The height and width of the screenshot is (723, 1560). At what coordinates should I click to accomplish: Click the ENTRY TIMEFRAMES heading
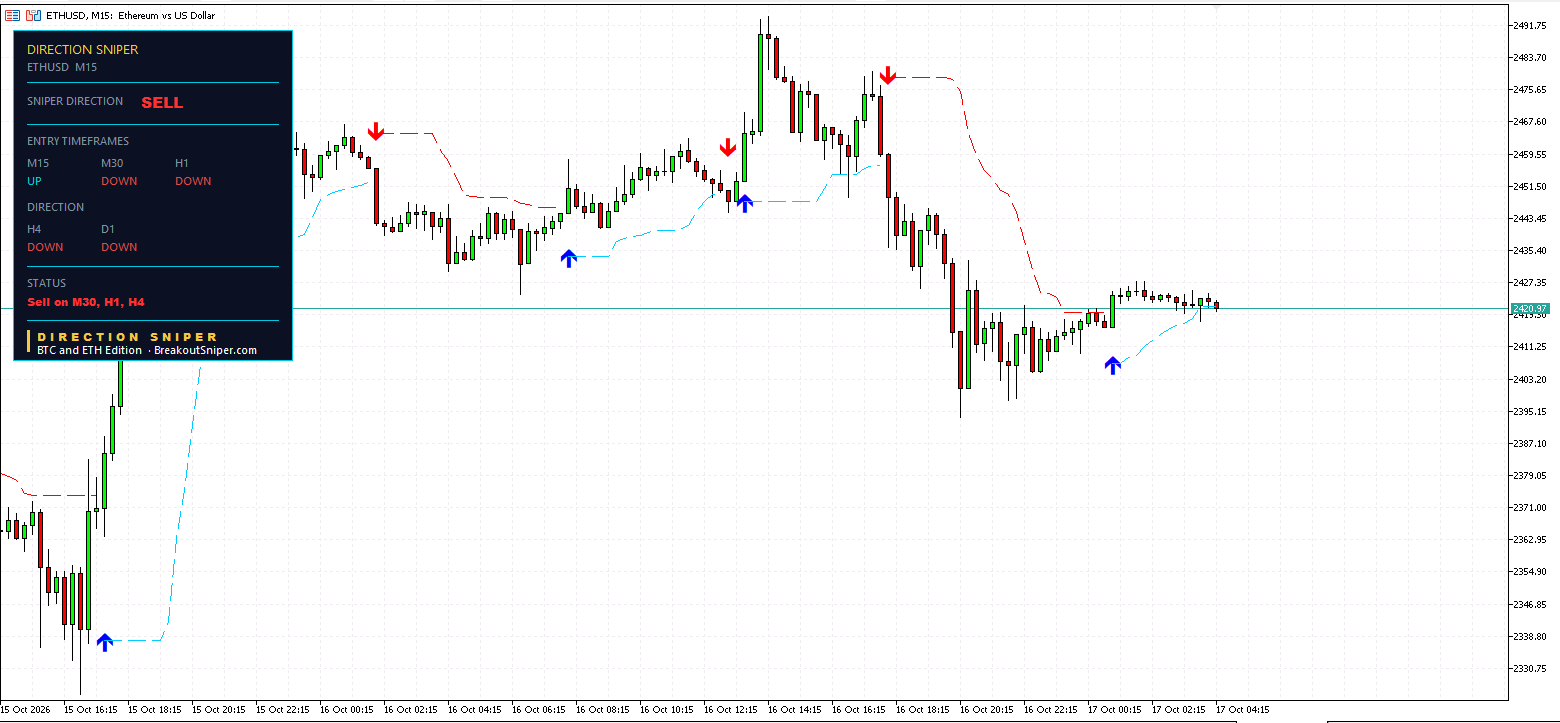78,141
